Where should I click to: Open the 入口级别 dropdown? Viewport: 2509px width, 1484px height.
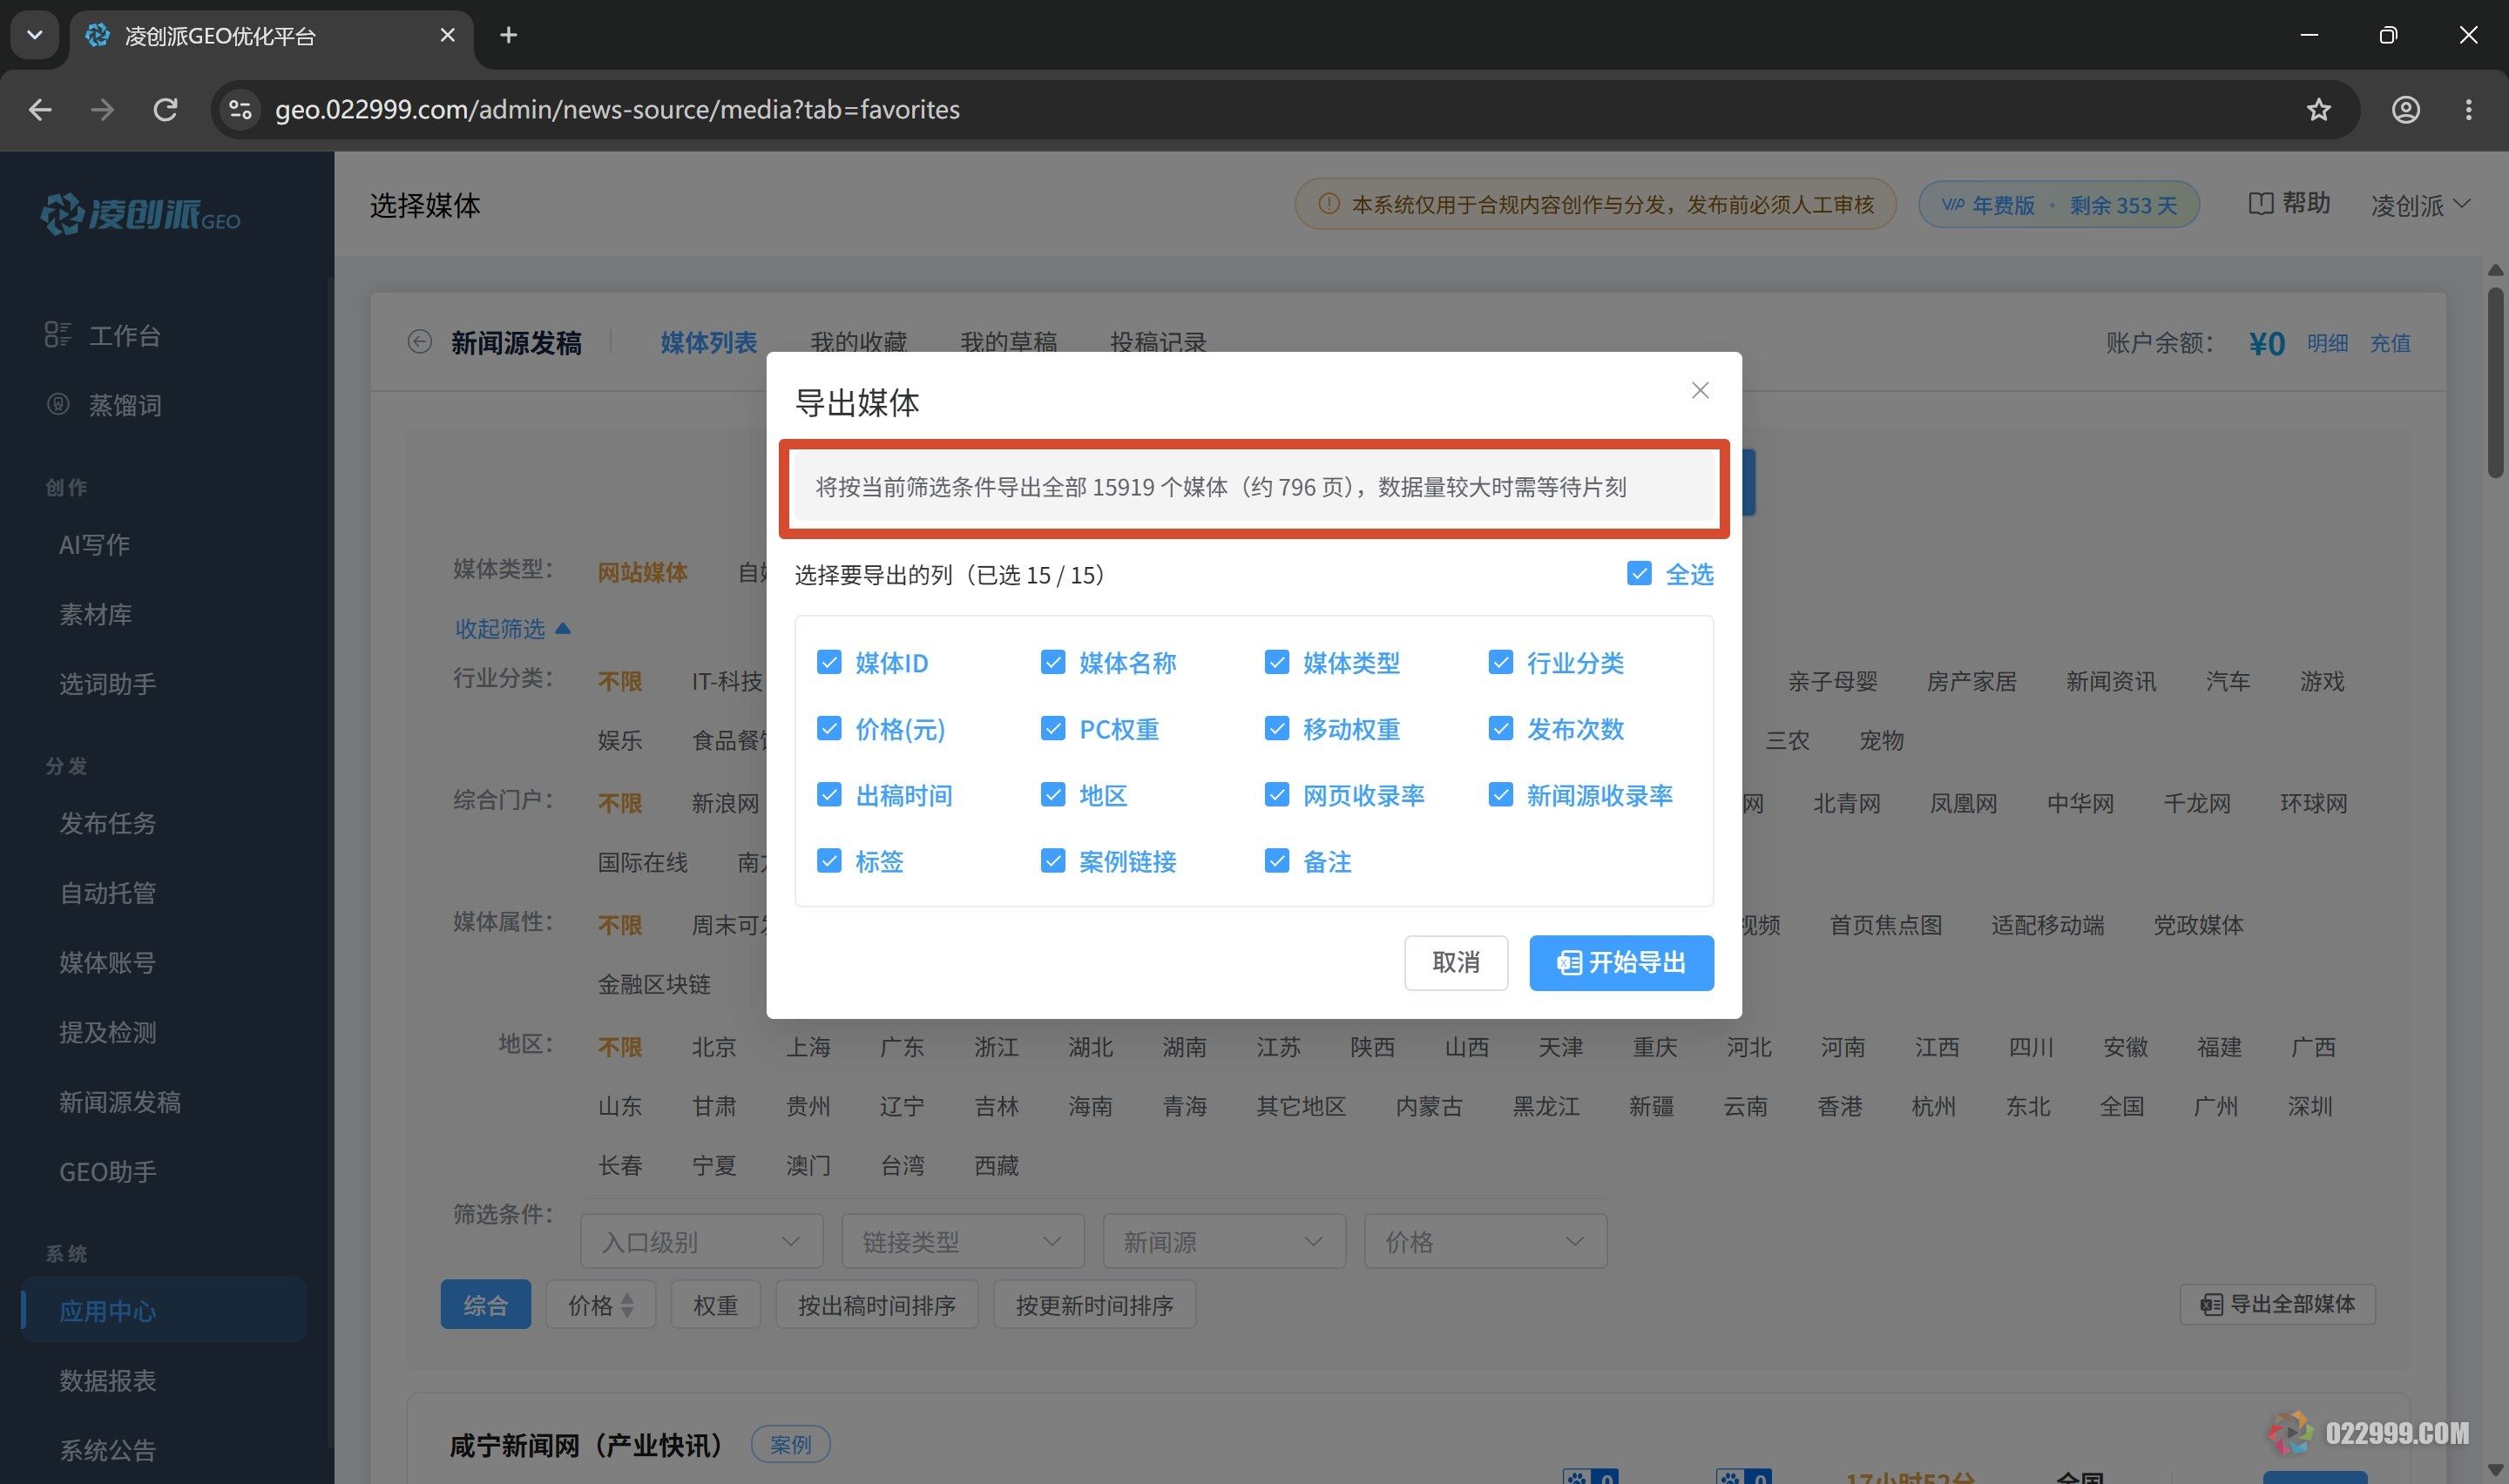pyautogui.click(x=701, y=1241)
